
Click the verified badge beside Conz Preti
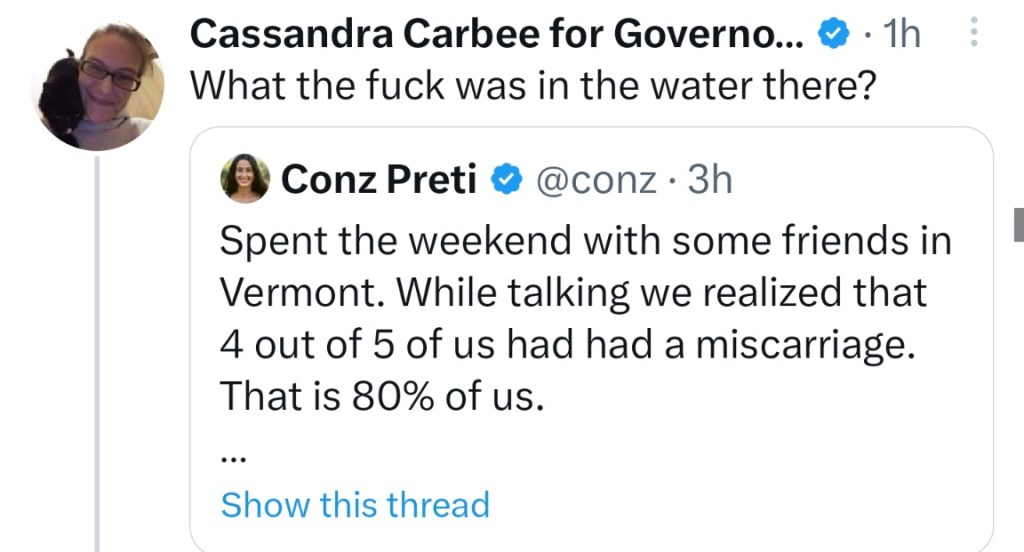pyautogui.click(x=507, y=180)
